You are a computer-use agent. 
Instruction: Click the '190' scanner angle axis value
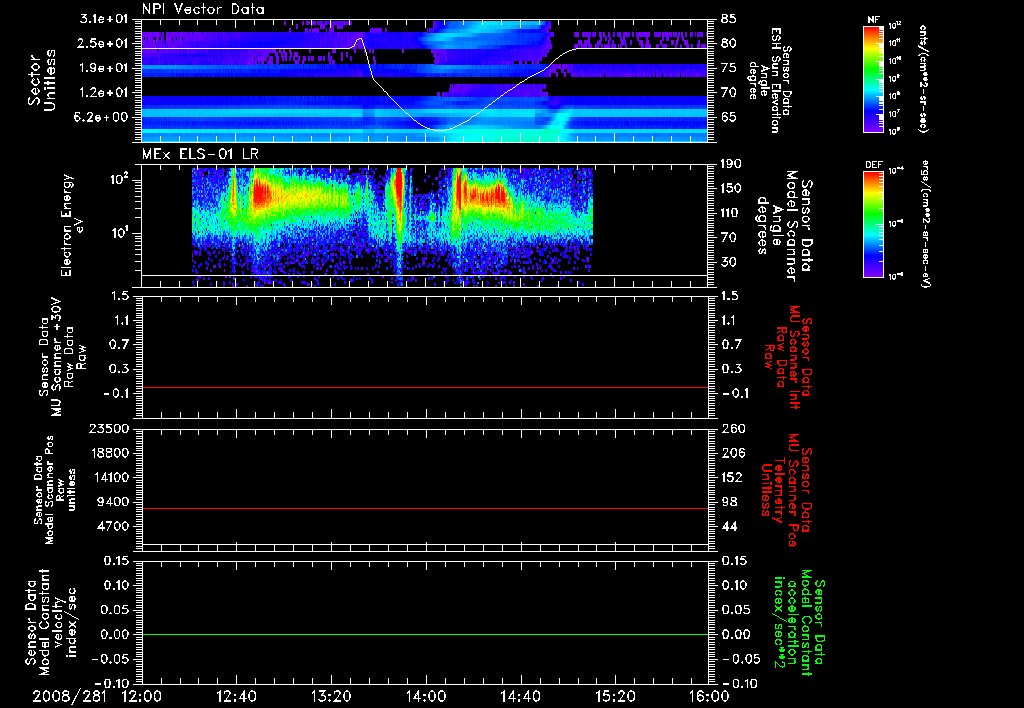point(732,164)
